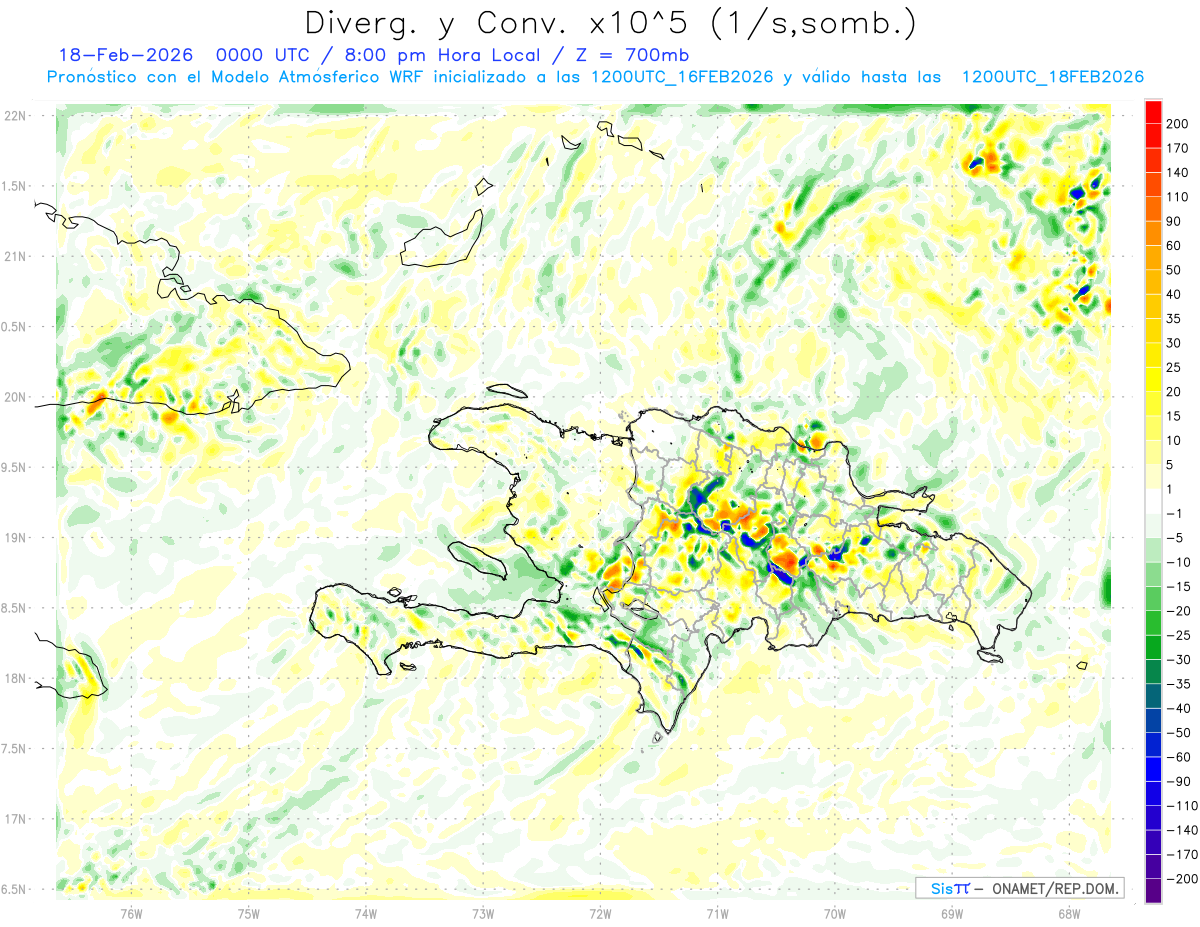Click the legend value '-60'

pos(1180,757)
